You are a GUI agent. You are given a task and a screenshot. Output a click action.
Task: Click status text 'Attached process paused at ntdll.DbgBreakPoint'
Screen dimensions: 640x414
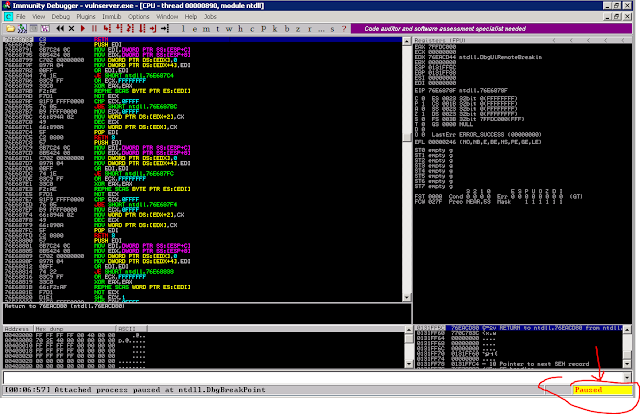[160, 390]
